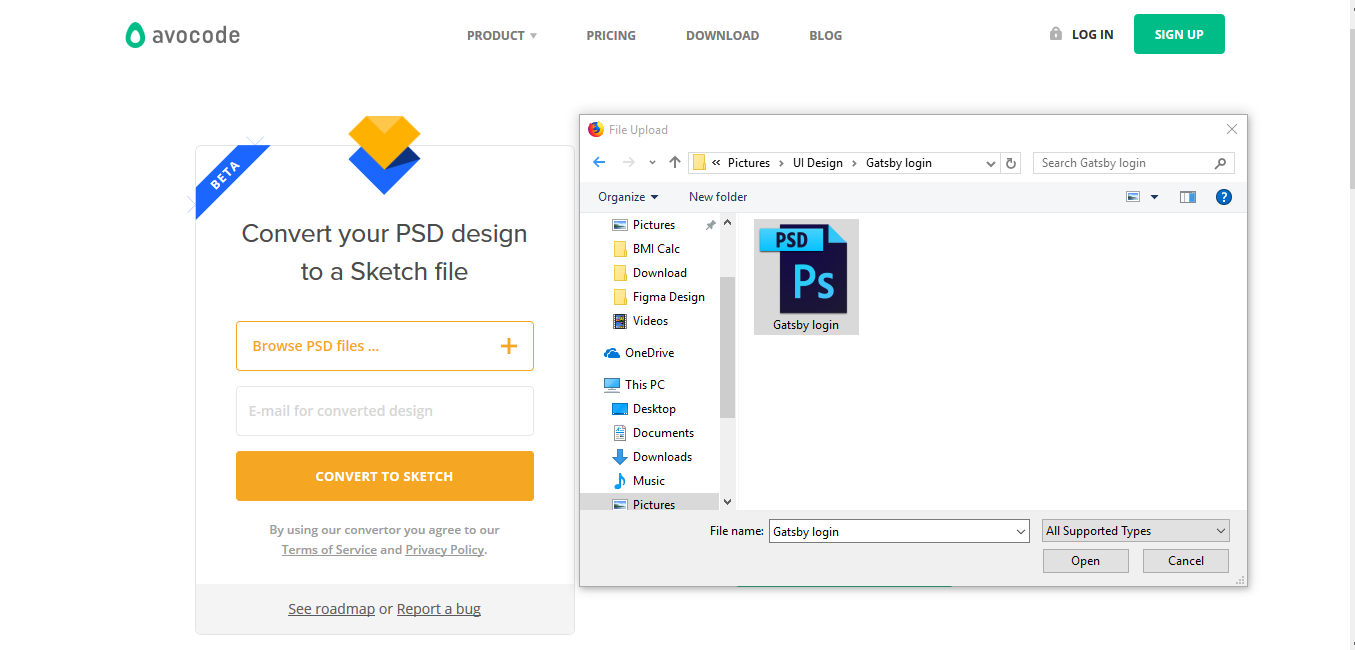Expand the File name dropdown arrow
Image resolution: width=1355 pixels, height=650 pixels.
(1020, 532)
